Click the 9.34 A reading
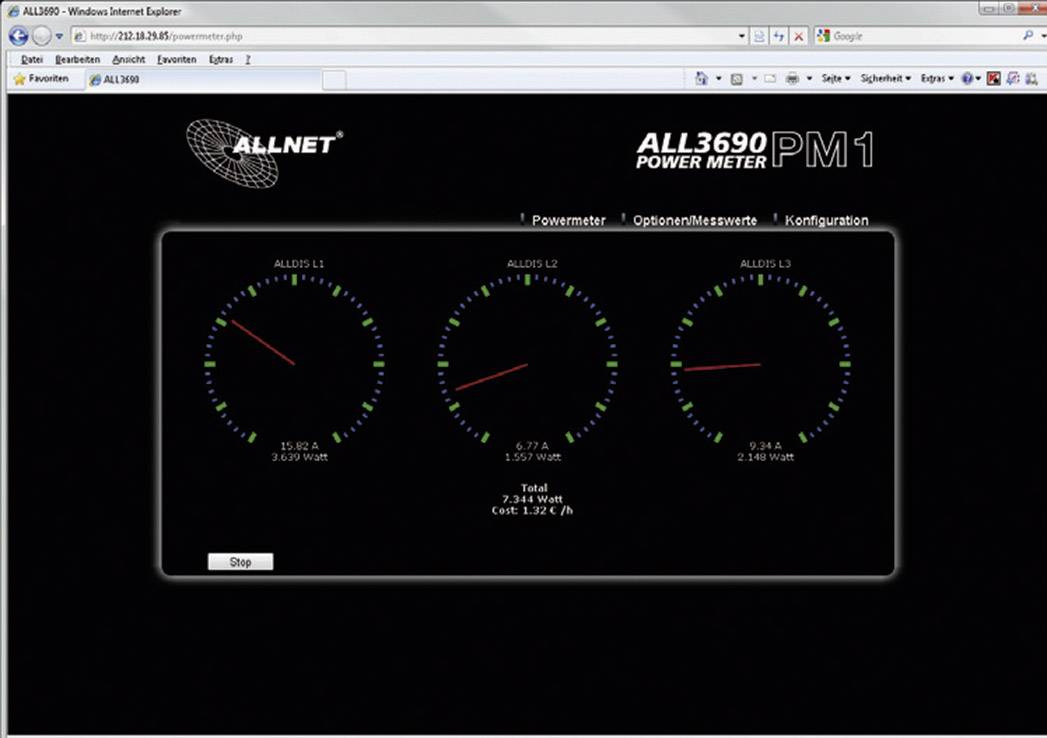Viewport: 1047px width, 738px height. pyautogui.click(x=765, y=445)
